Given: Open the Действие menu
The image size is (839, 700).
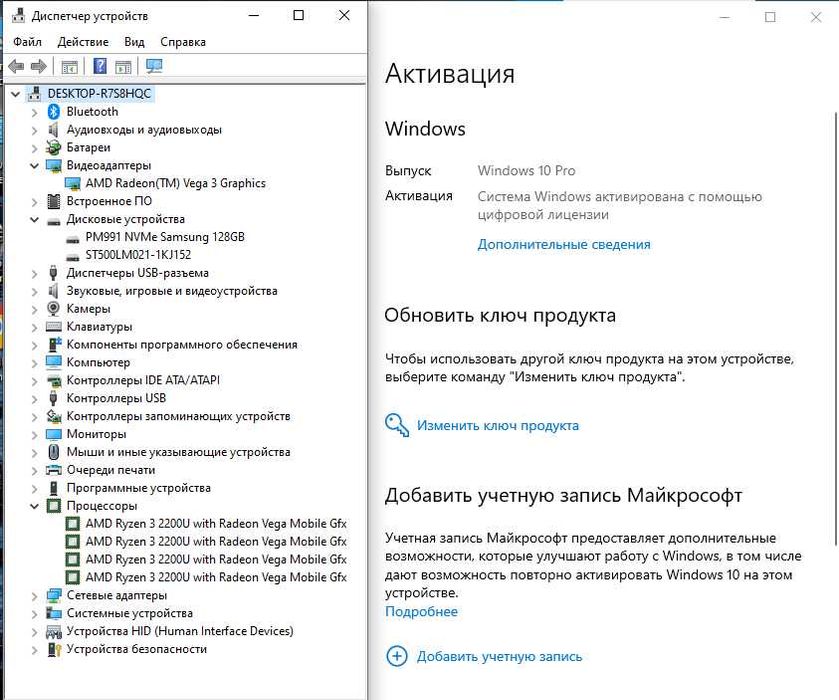Looking at the screenshot, I should coord(83,42).
